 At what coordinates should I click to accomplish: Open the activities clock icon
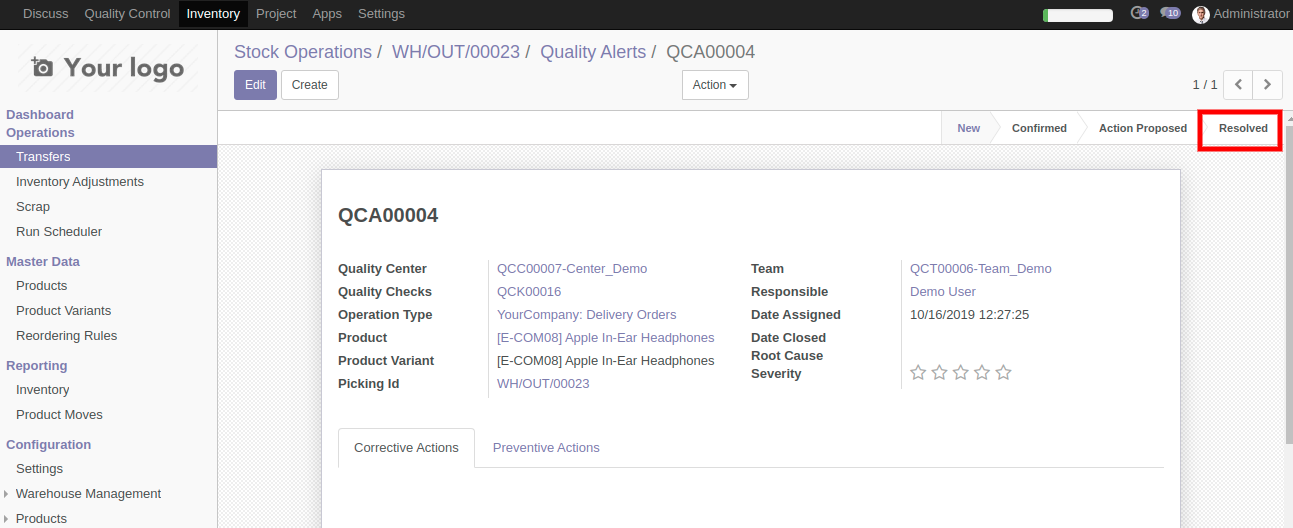(x=1137, y=14)
